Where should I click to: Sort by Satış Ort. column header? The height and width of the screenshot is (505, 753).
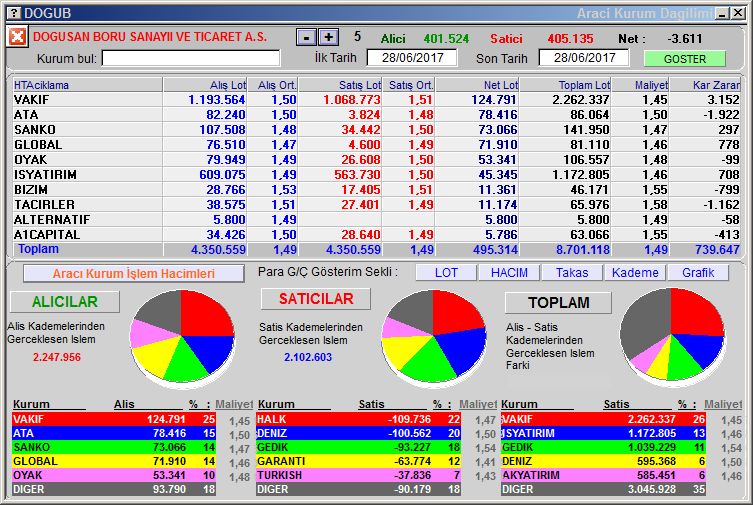[x=409, y=85]
